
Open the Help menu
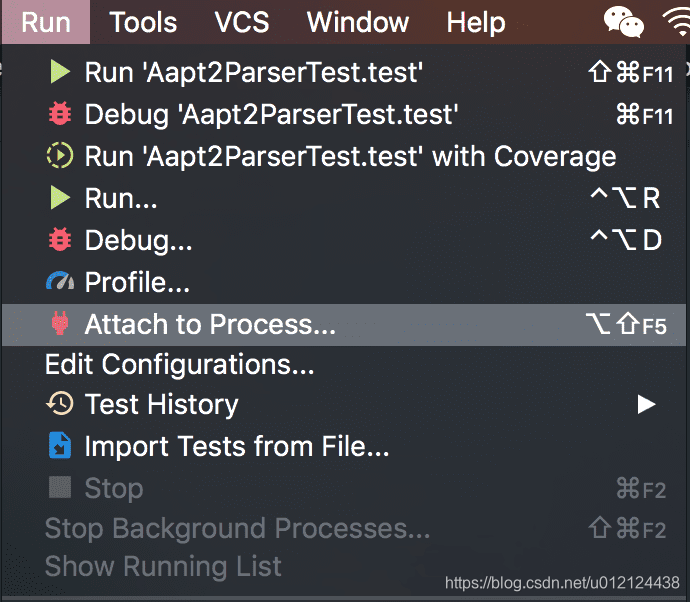click(x=475, y=22)
